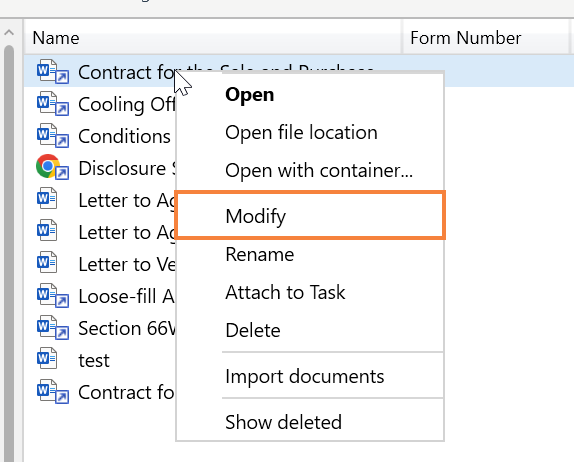This screenshot has width=574, height=462.
Task: Select Import documents menu entry
Action: click(305, 377)
